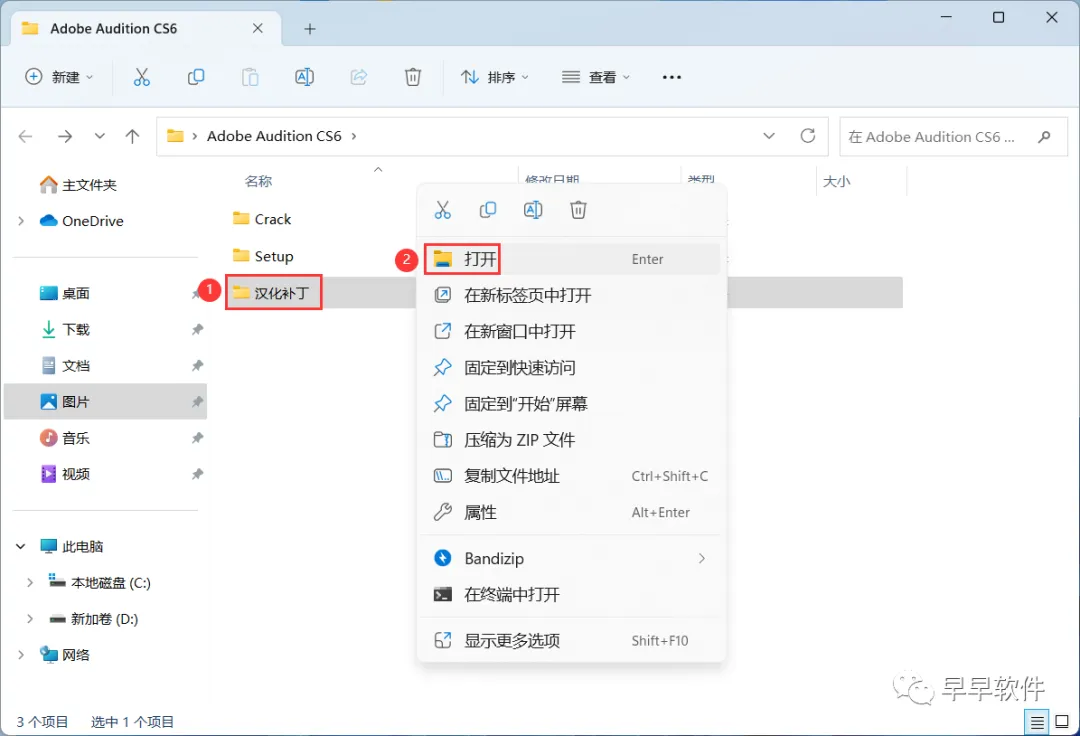Open 主文件夹 in the sidebar

click(78, 185)
